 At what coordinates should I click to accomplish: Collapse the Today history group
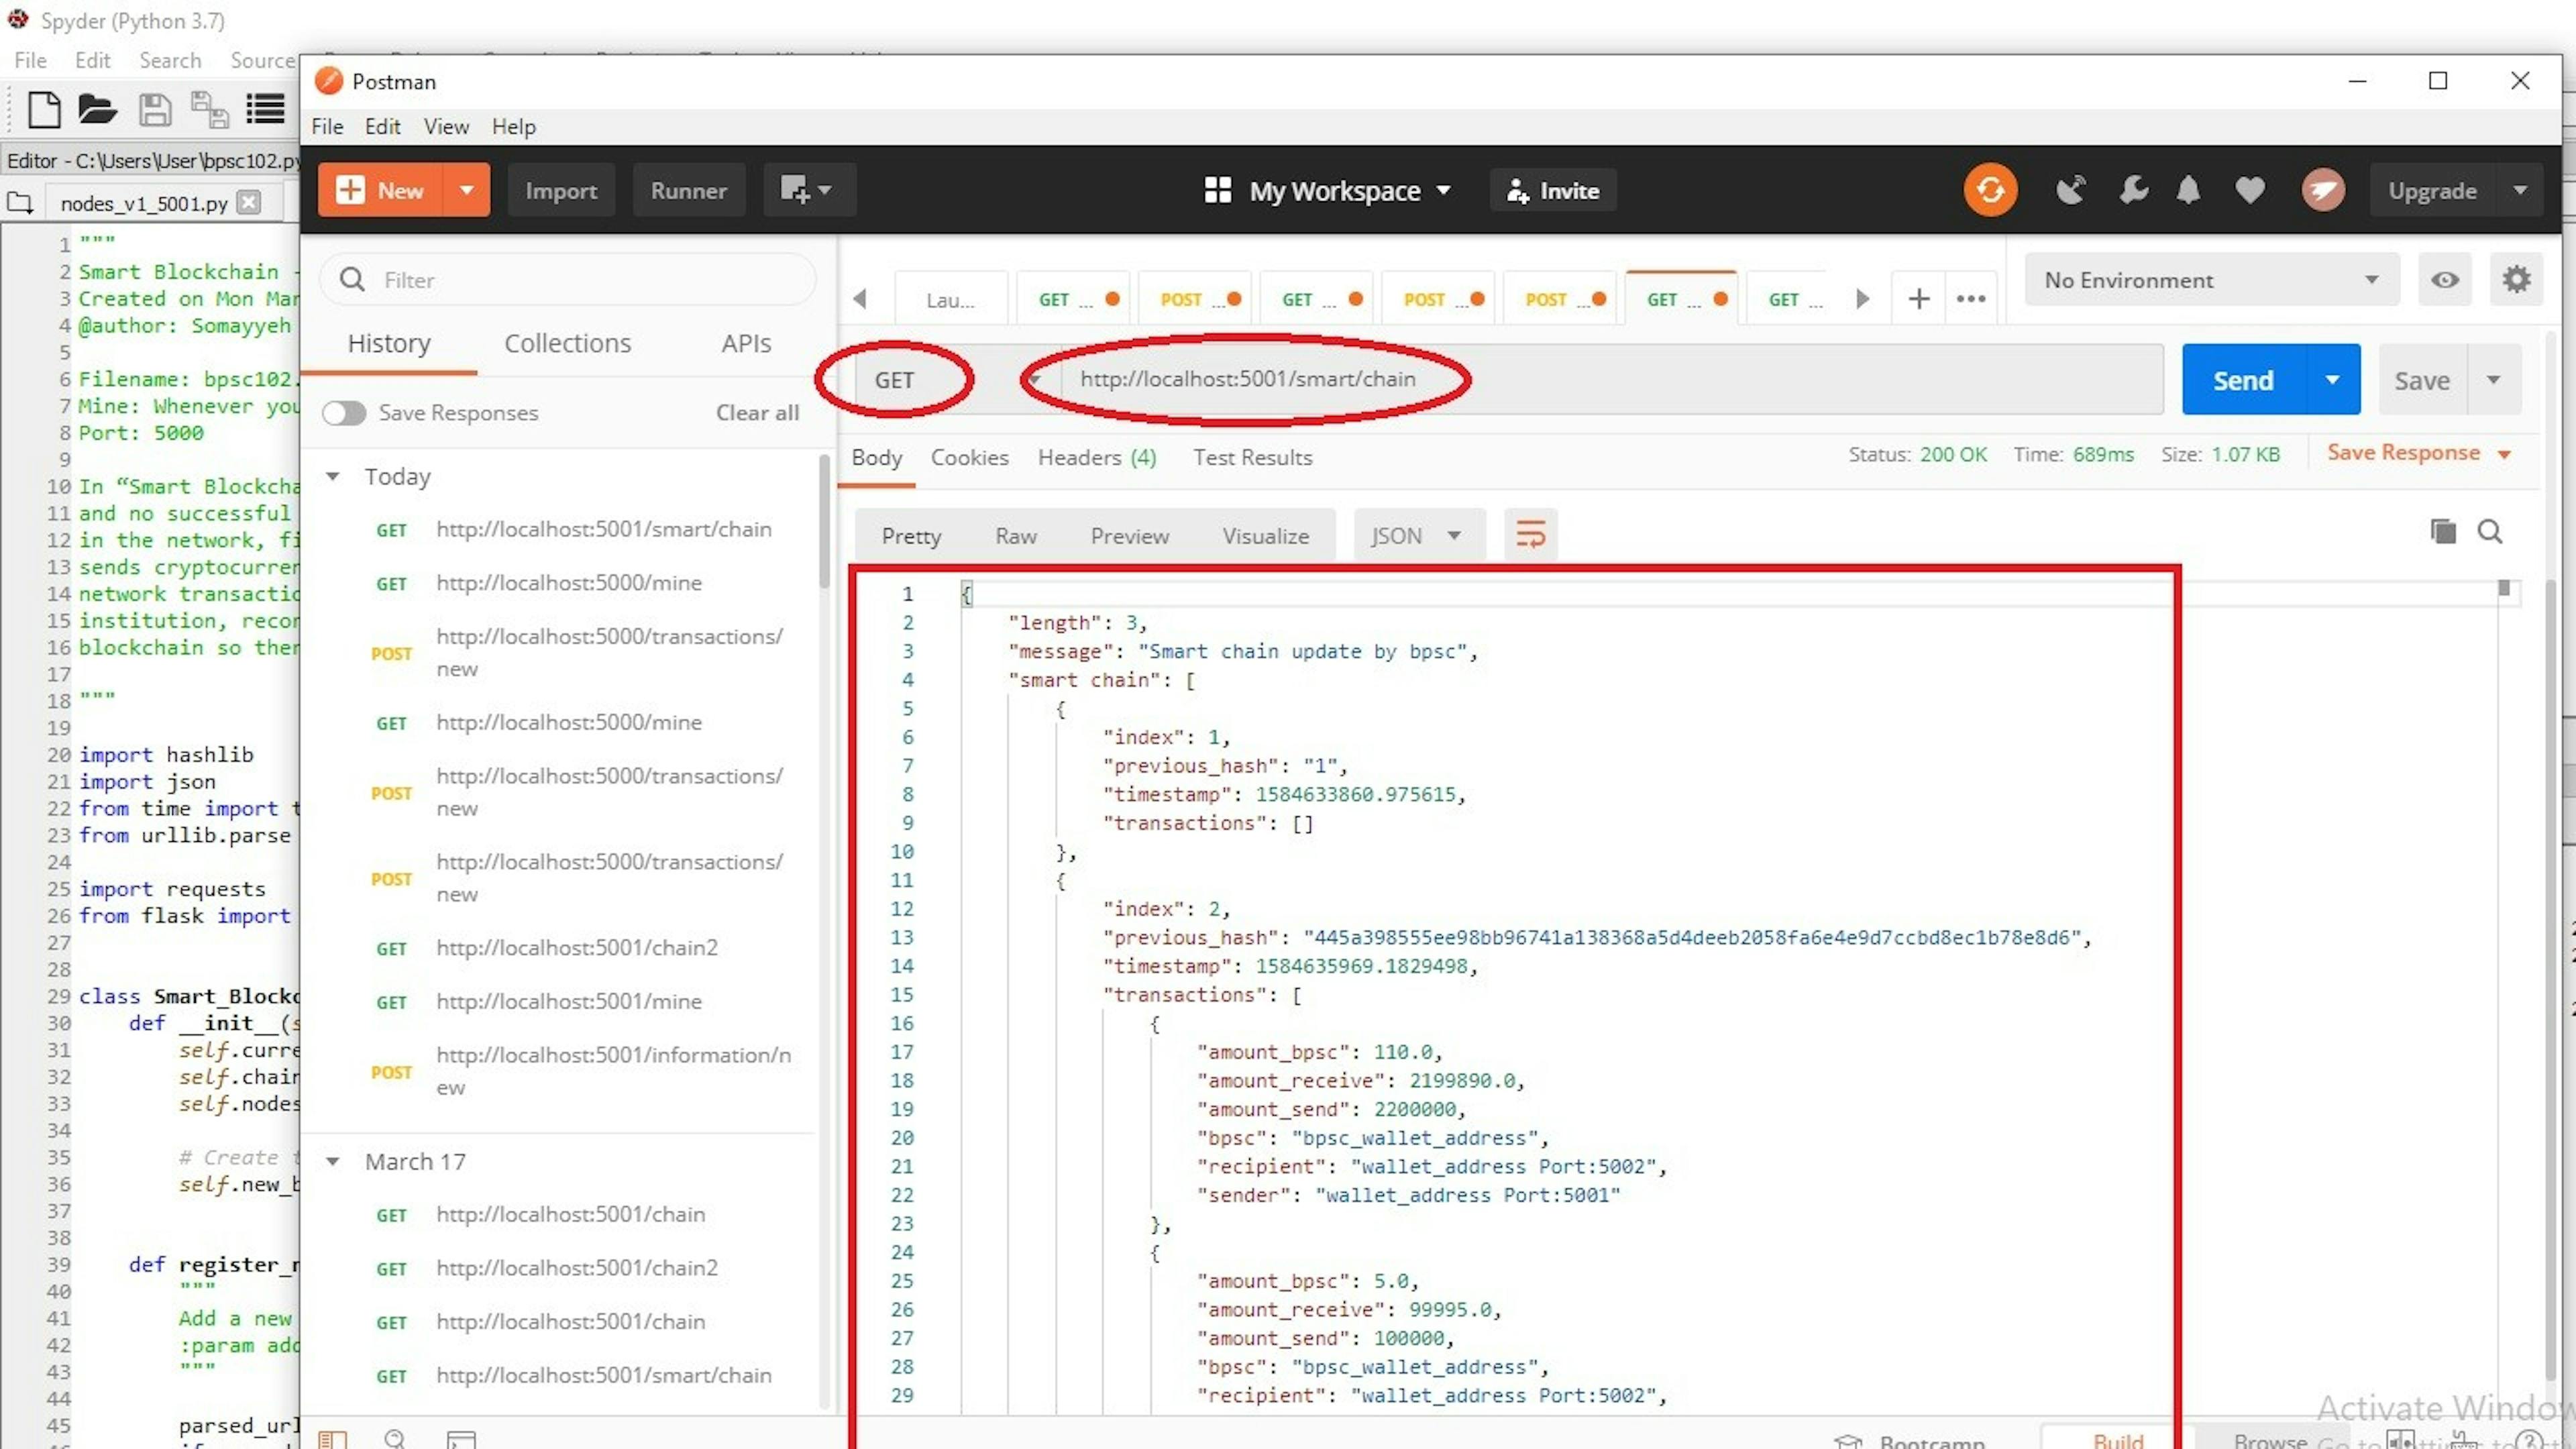click(332, 476)
